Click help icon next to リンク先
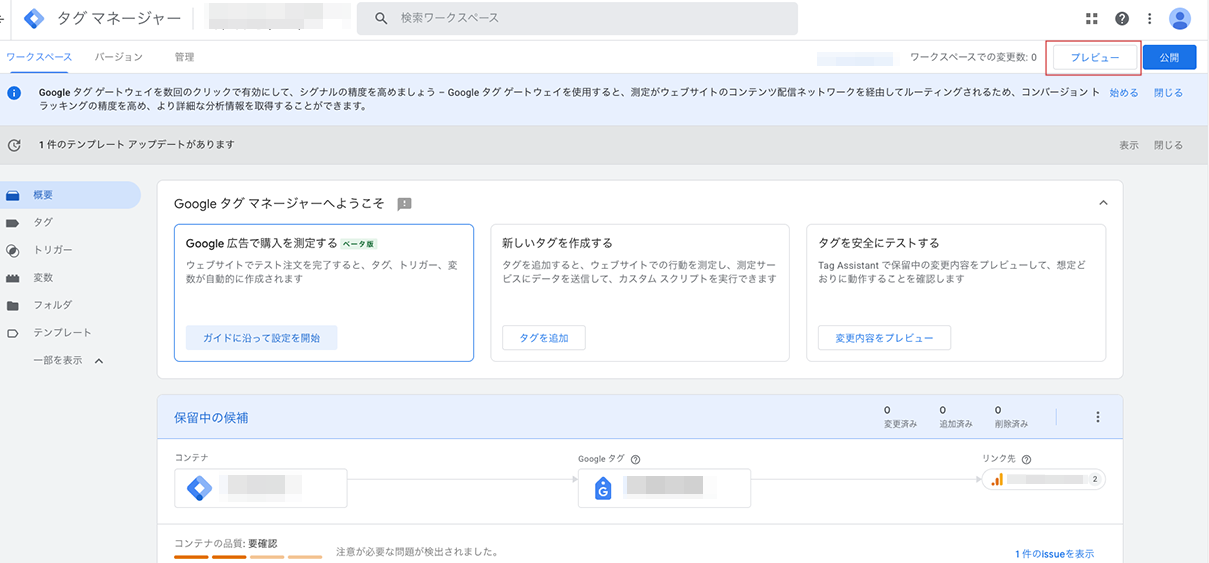This screenshot has width=1209, height=563. coord(1026,460)
